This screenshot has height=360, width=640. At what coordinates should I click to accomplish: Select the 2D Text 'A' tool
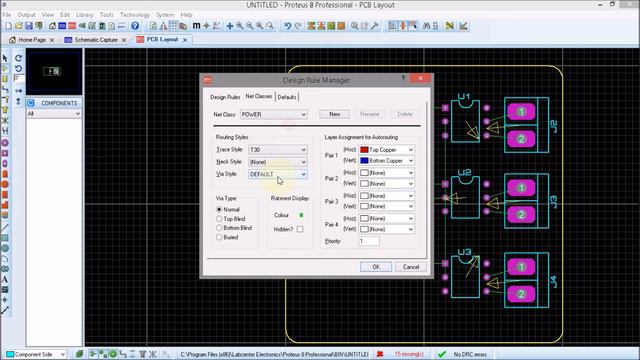(5, 280)
